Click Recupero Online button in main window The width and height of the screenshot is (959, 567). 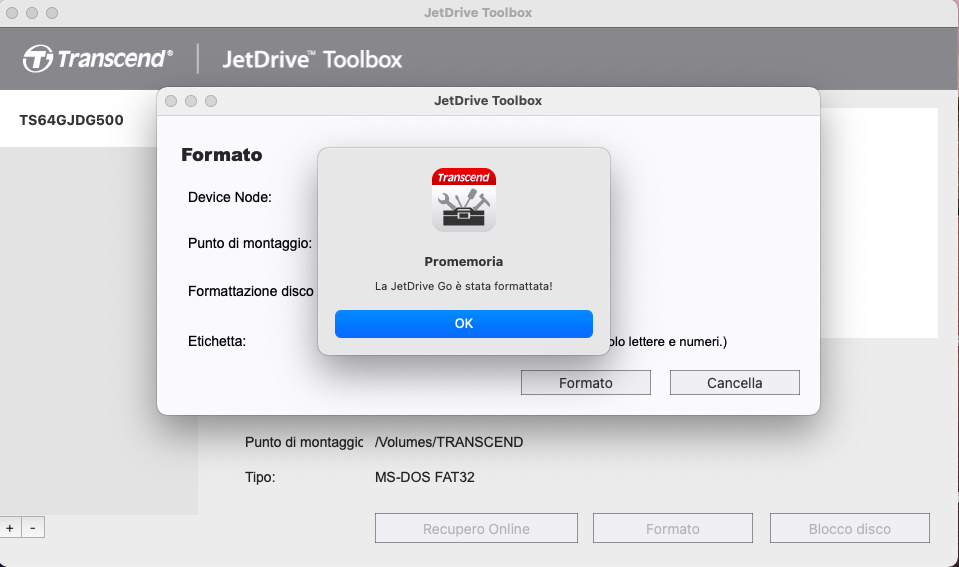[476, 528]
